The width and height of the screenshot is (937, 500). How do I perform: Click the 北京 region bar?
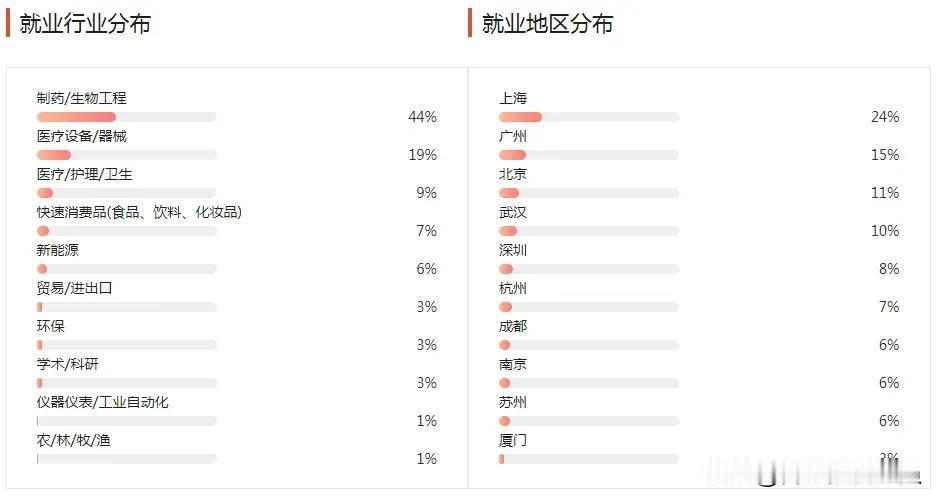click(x=589, y=193)
